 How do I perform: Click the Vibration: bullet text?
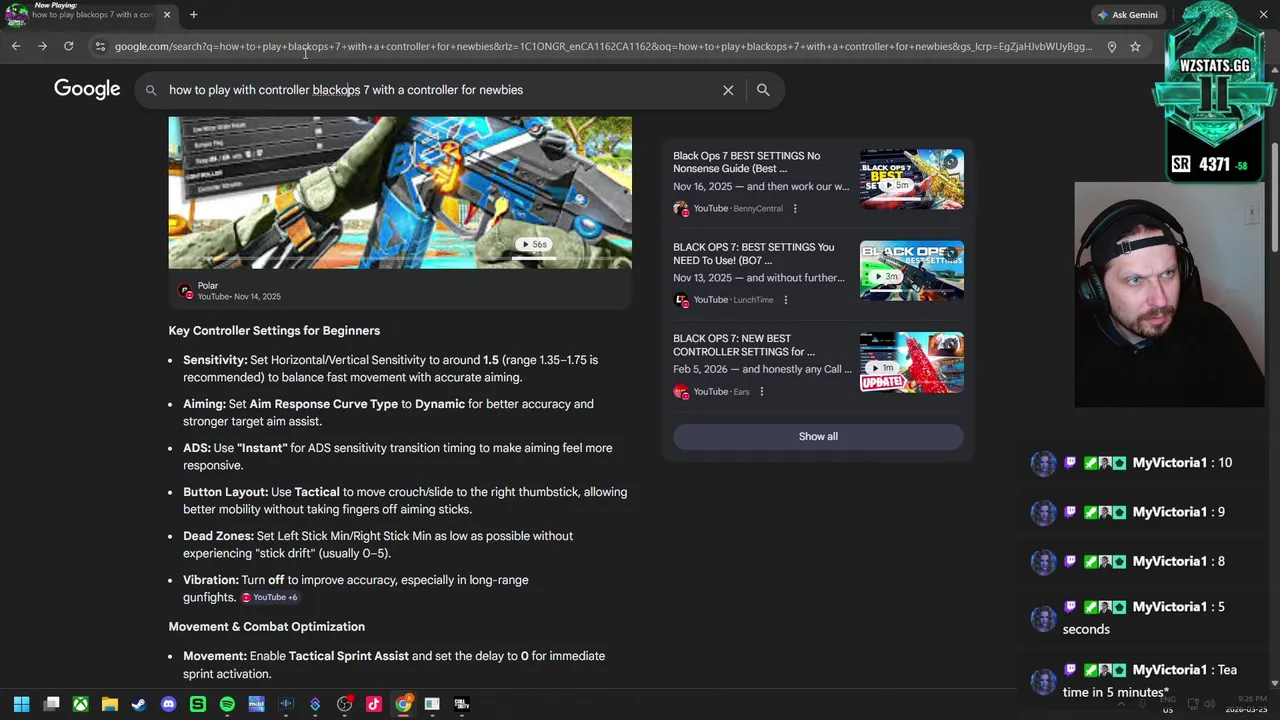pos(355,588)
